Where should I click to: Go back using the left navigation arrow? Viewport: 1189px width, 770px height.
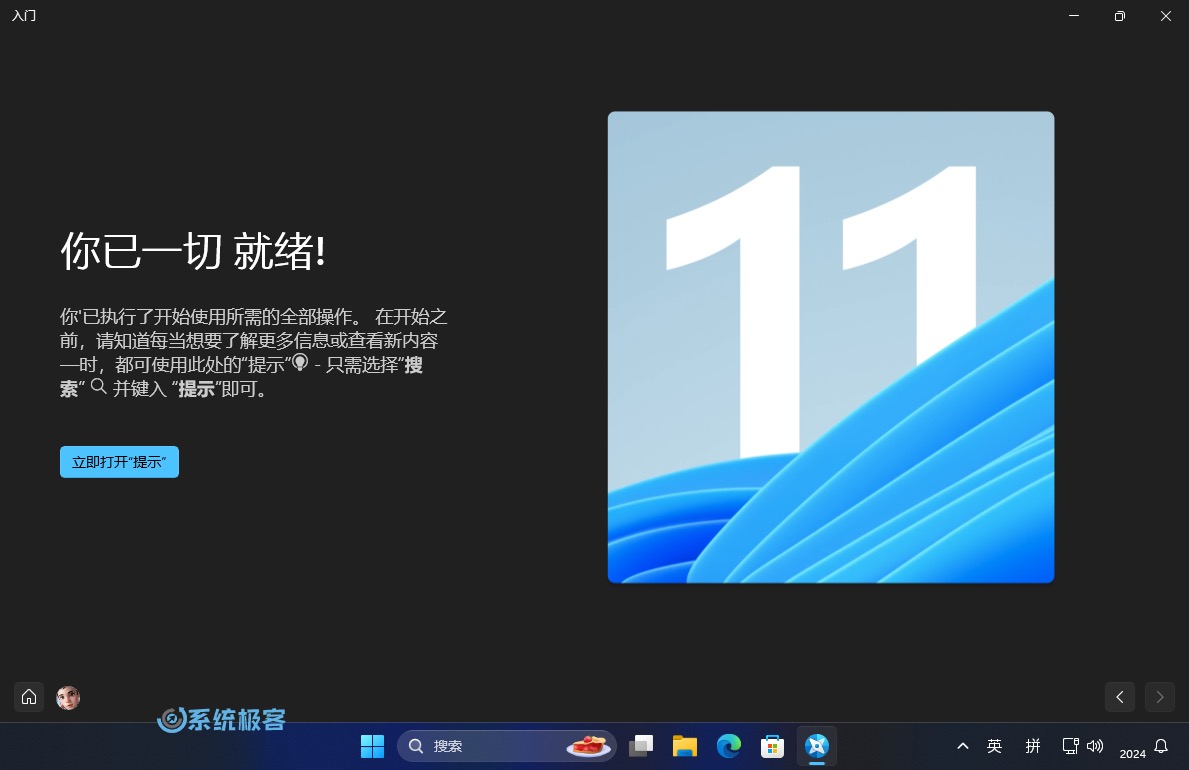[1120, 697]
